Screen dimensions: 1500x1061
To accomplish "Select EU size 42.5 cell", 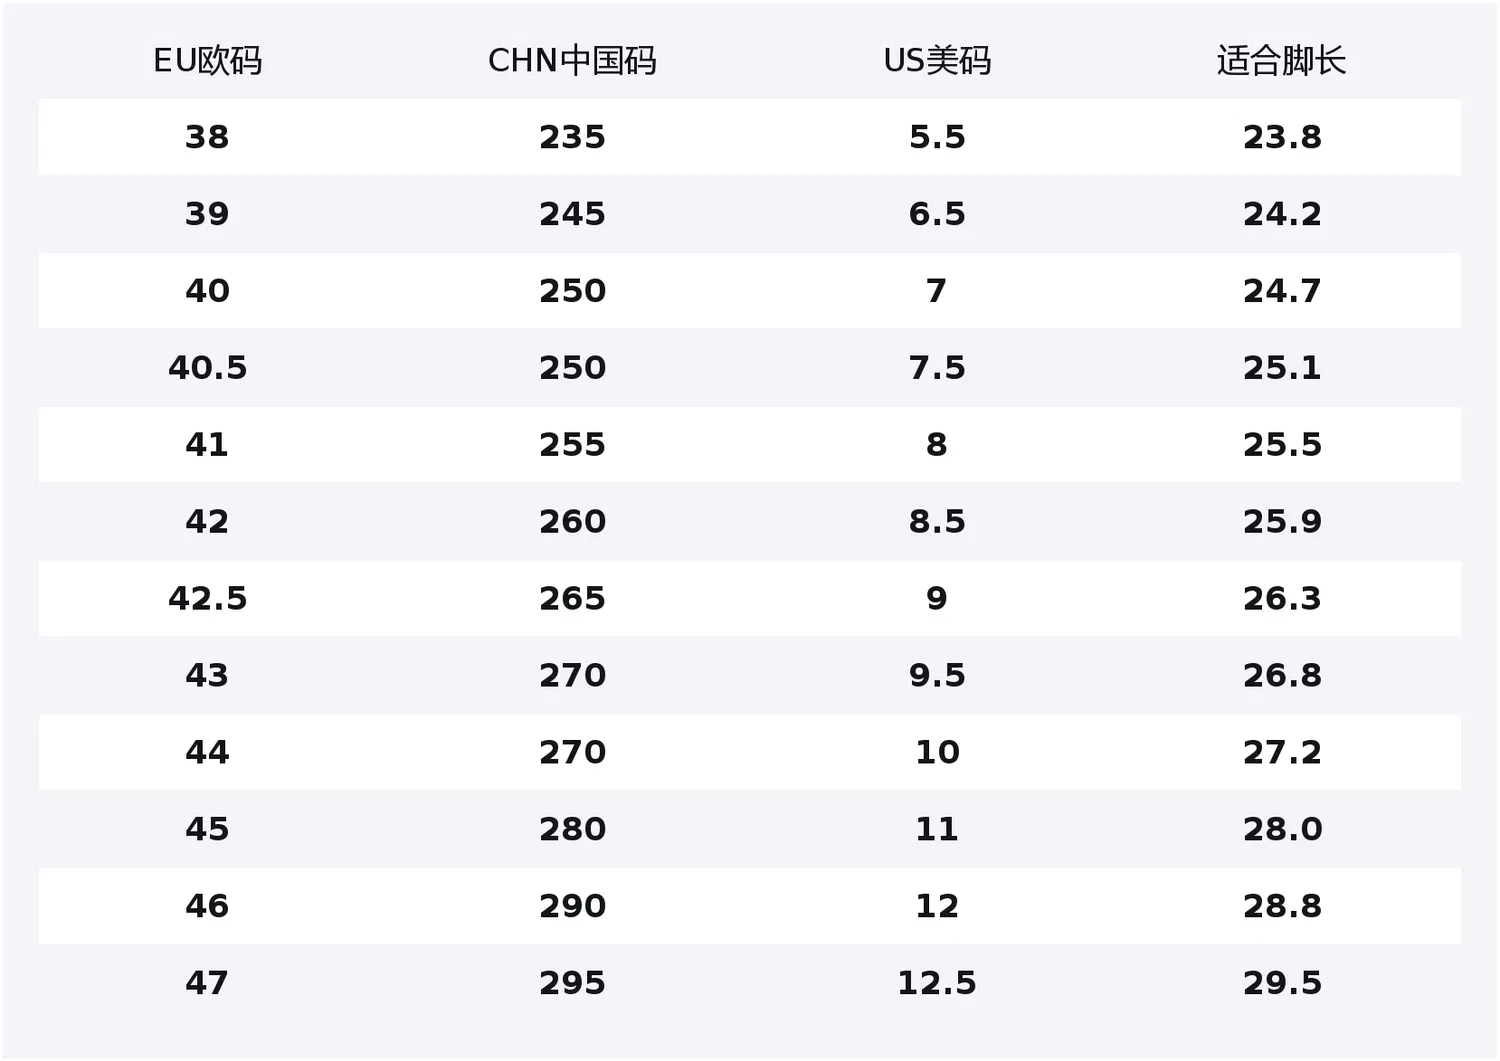I will point(207,599).
